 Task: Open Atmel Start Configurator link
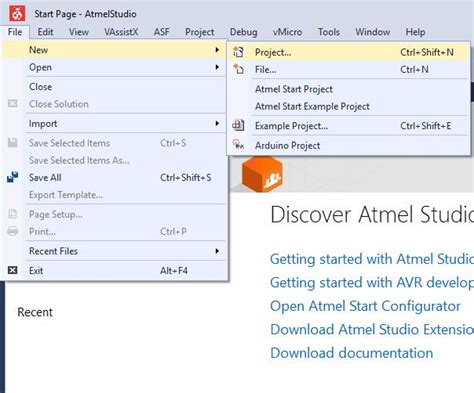click(365, 306)
